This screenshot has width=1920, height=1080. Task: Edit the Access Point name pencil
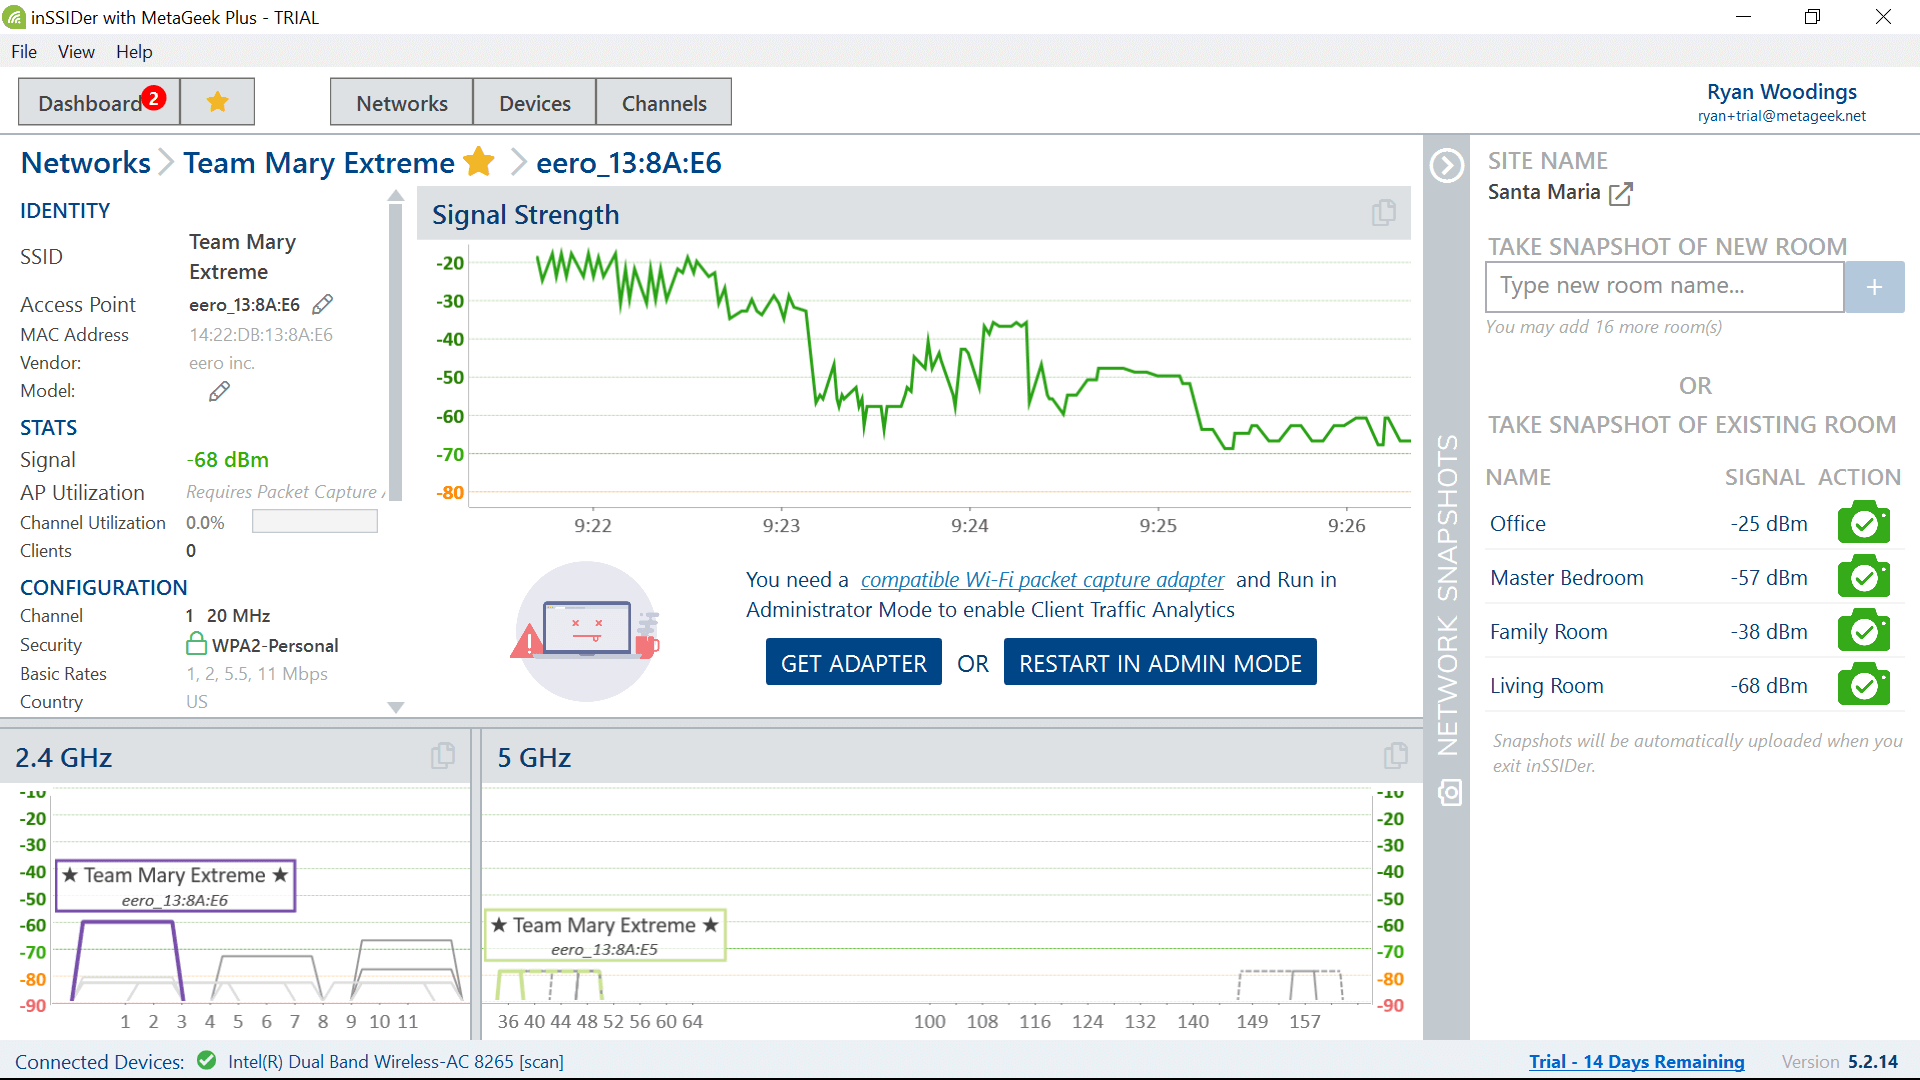[x=322, y=304]
